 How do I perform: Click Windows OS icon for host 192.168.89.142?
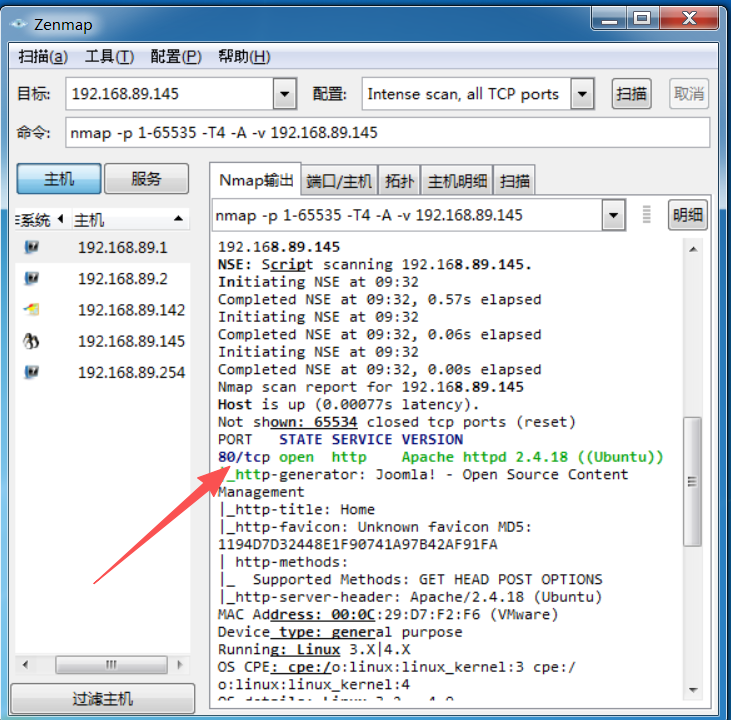(x=31, y=309)
